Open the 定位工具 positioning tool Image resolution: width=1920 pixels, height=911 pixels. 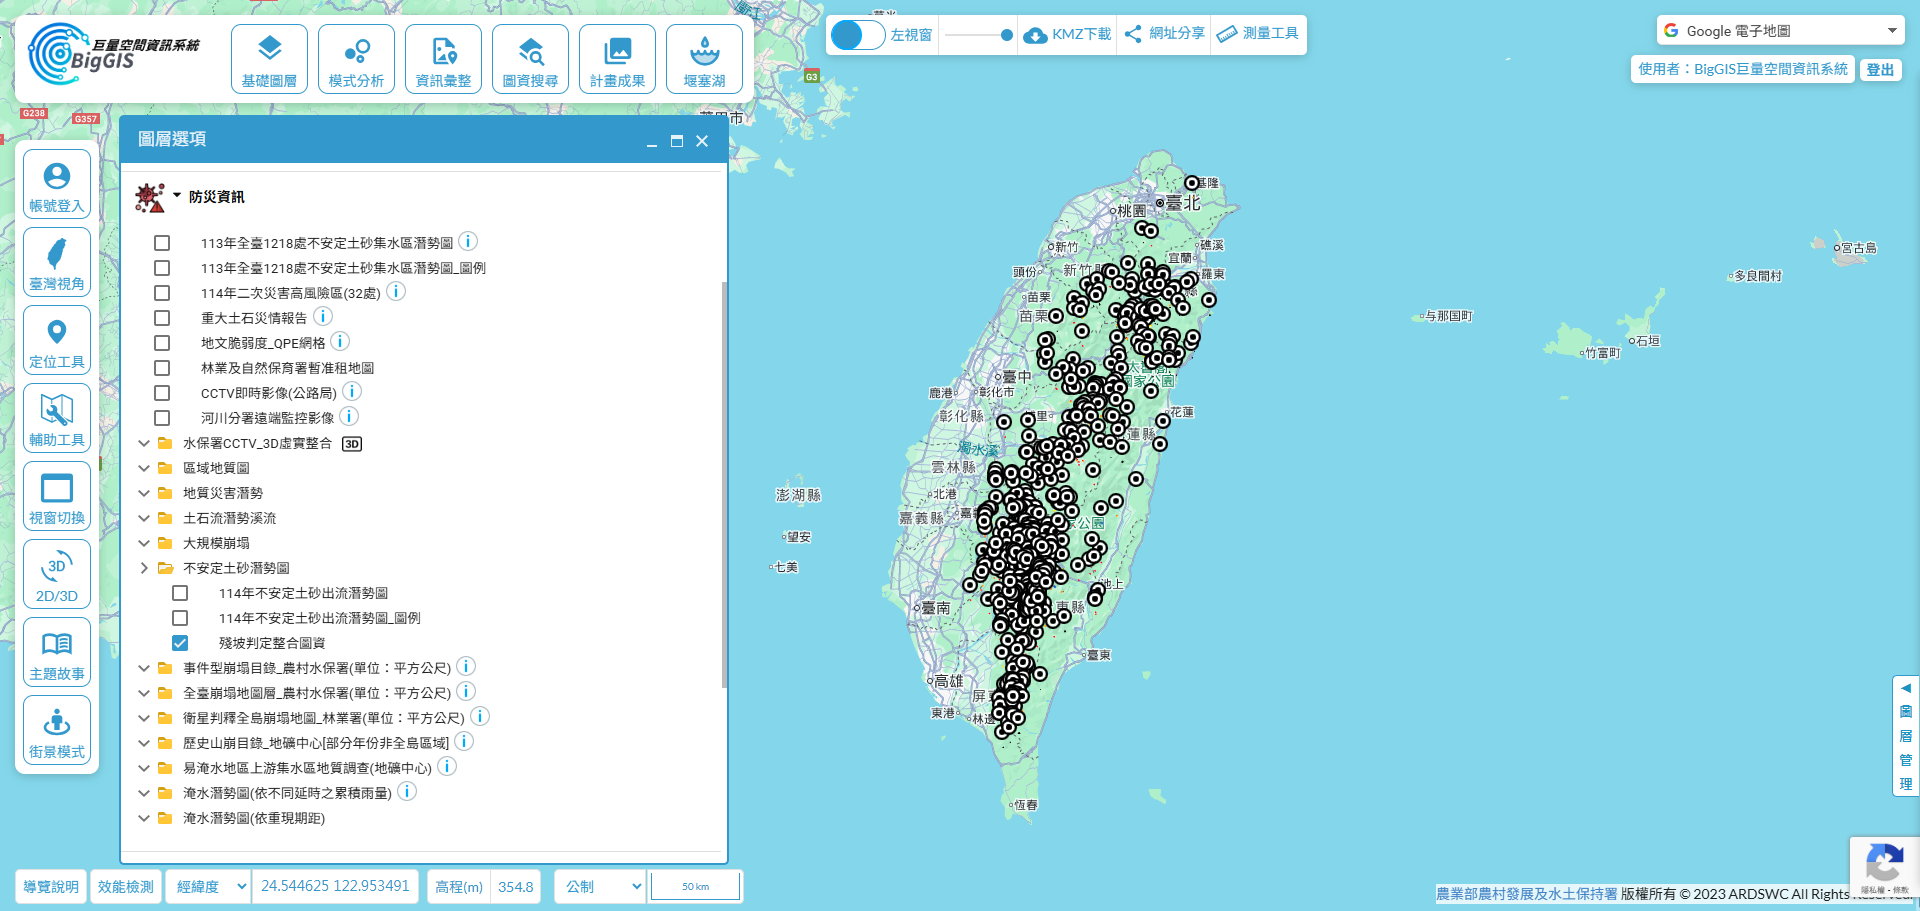57,340
